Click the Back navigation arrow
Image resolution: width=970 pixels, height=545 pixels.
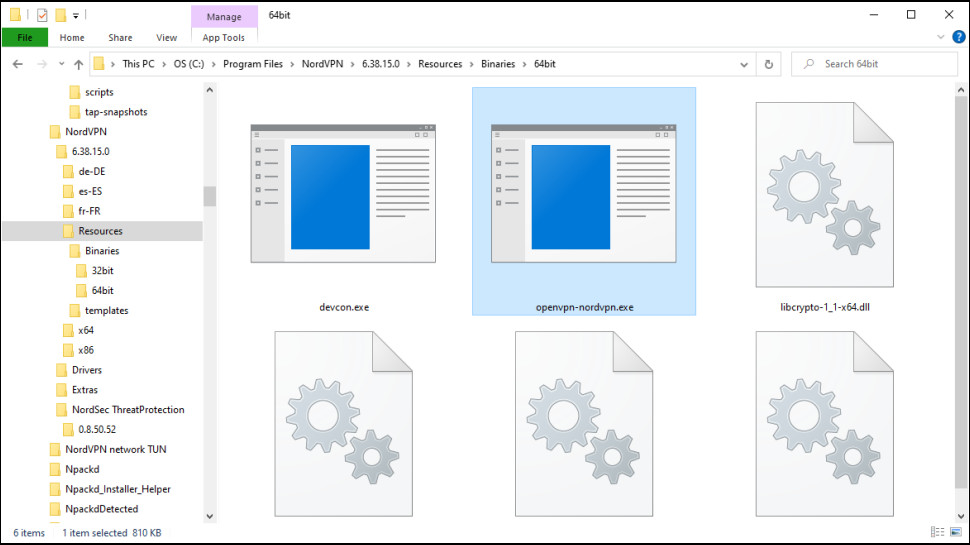click(18, 64)
